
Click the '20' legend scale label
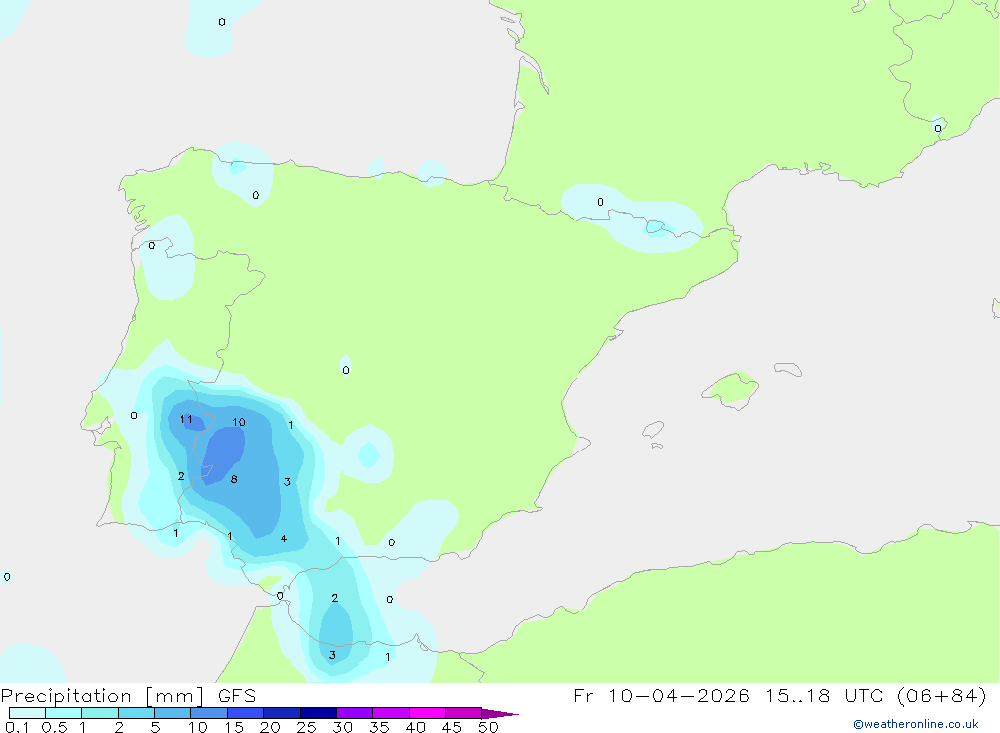[x=270, y=727]
